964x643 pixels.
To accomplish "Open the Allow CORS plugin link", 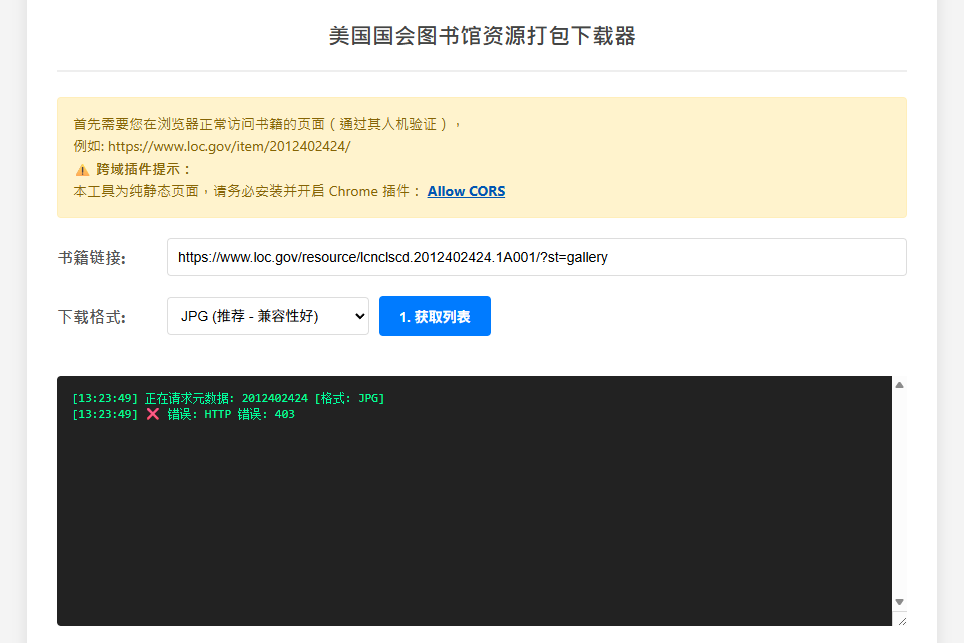I will coord(466,191).
